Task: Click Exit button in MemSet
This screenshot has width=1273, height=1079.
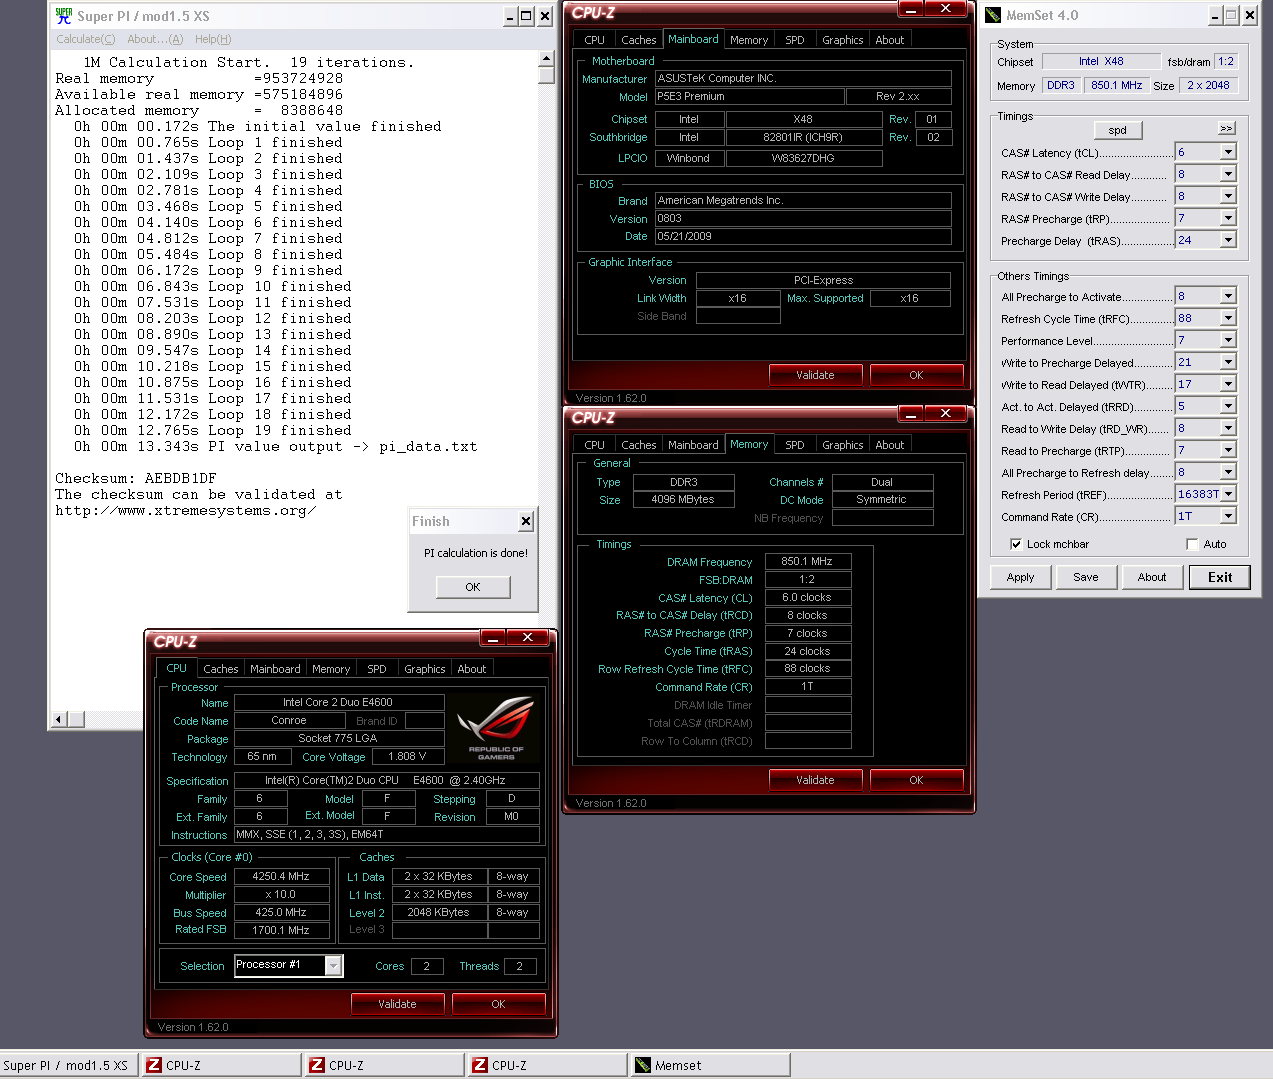Action: click(x=1220, y=577)
